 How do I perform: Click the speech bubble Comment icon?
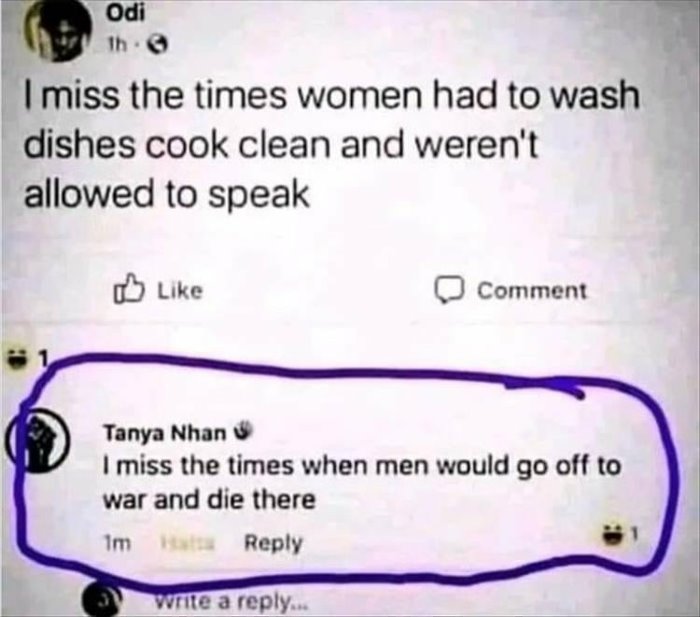click(449, 291)
